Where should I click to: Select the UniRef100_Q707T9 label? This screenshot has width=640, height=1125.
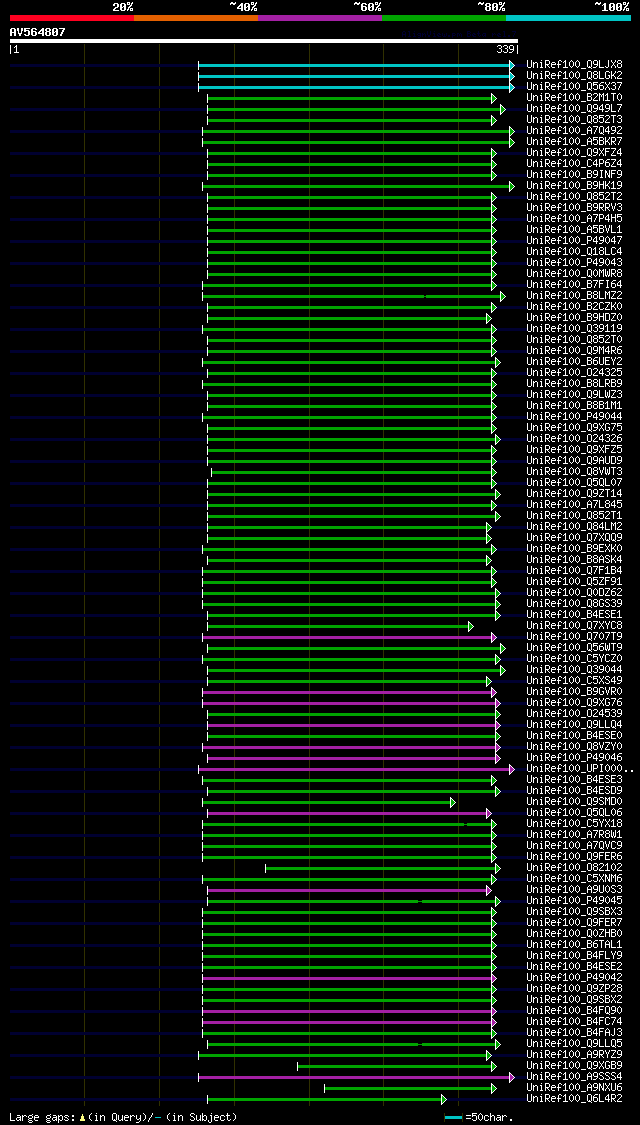point(574,636)
